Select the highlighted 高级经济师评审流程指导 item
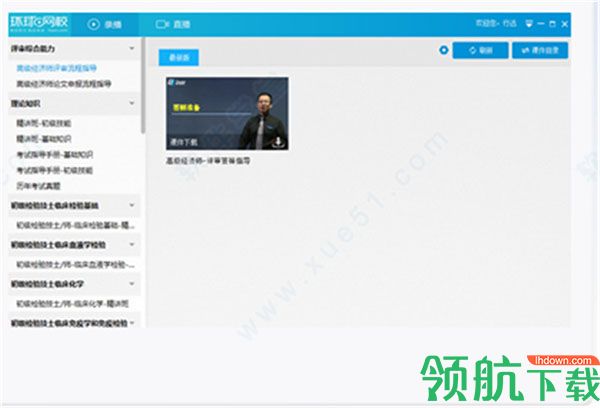The image size is (600, 408). tap(57, 68)
